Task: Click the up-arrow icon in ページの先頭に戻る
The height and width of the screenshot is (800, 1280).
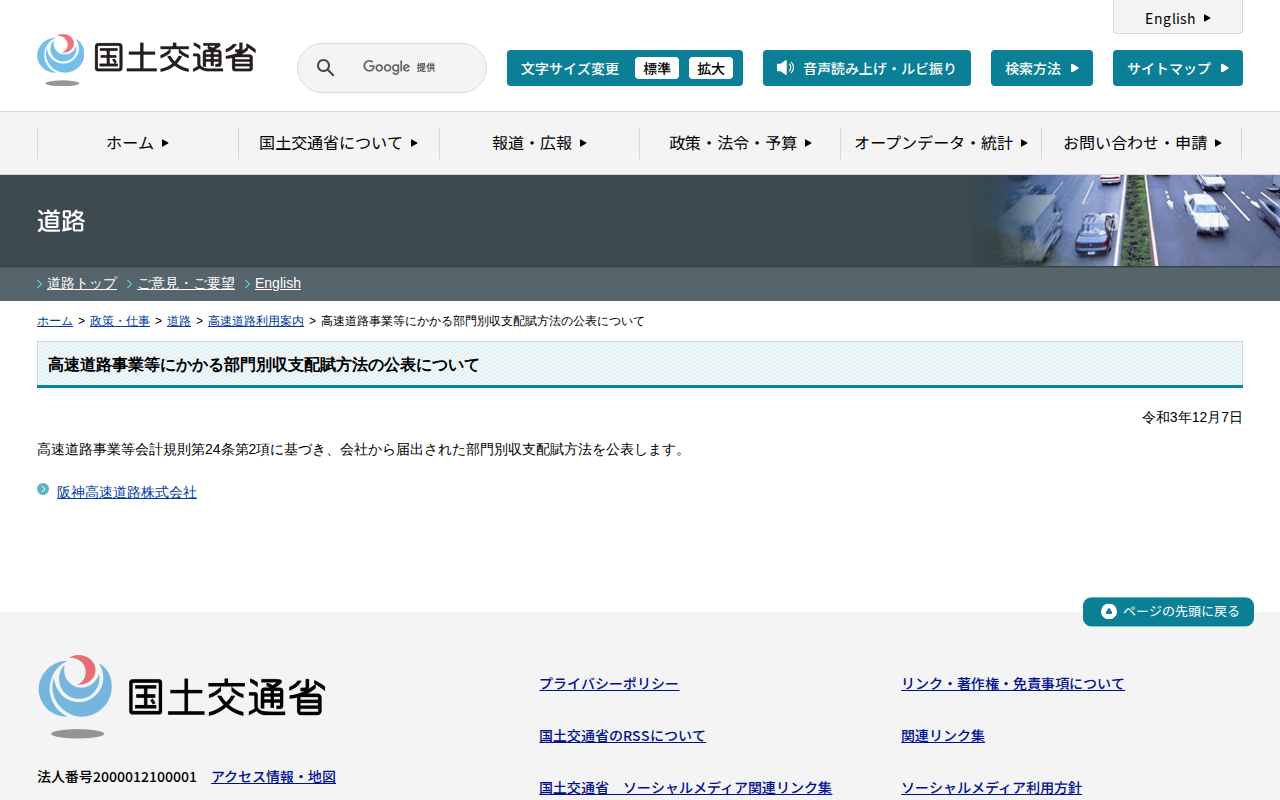Action: coord(1108,612)
